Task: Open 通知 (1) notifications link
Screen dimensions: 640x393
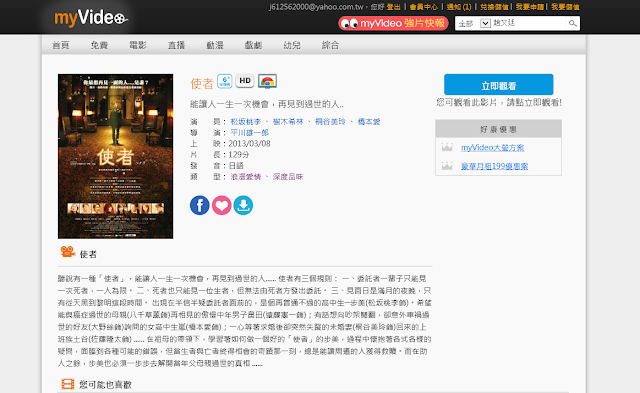Action: point(459,7)
